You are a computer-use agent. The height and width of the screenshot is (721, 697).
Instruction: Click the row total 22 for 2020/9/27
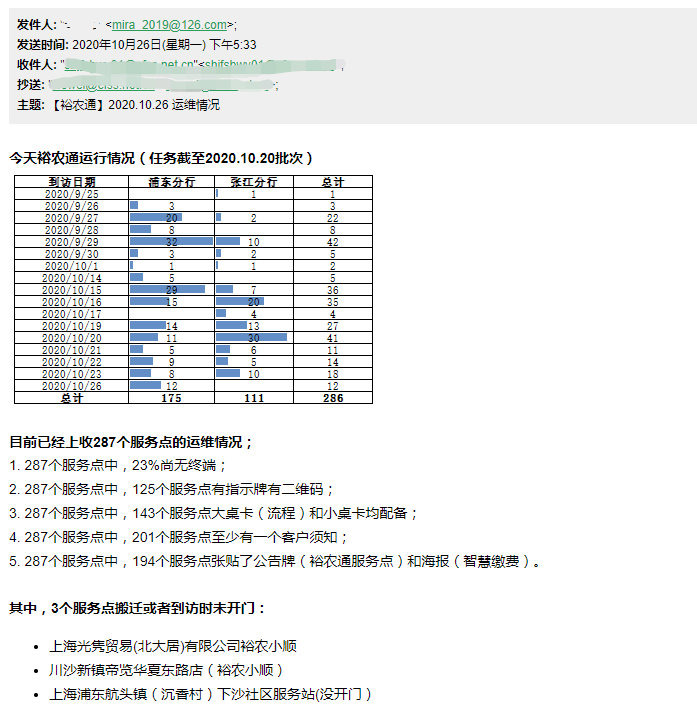pyautogui.click(x=333, y=218)
